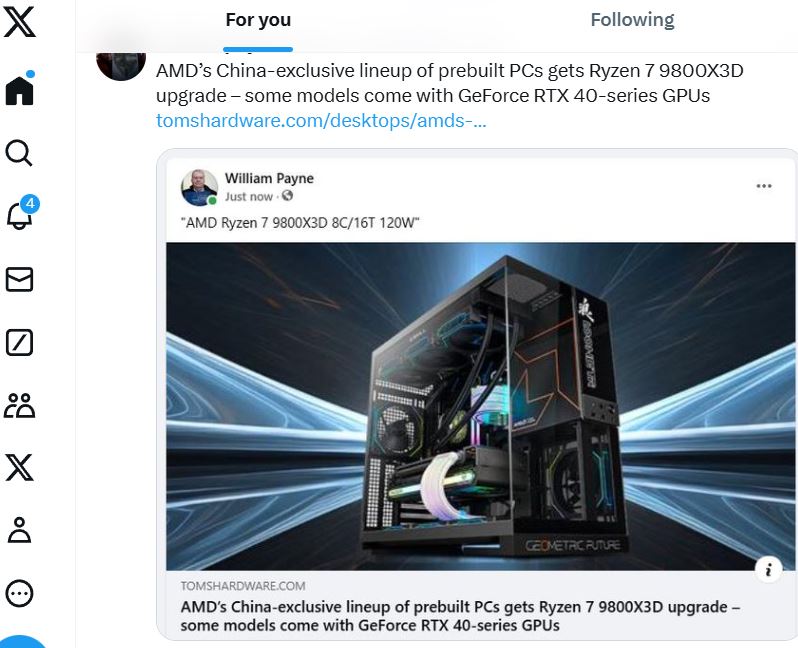Click the article headline under TOMSHARDWARE.COM
798x648 pixels.
coord(460,616)
